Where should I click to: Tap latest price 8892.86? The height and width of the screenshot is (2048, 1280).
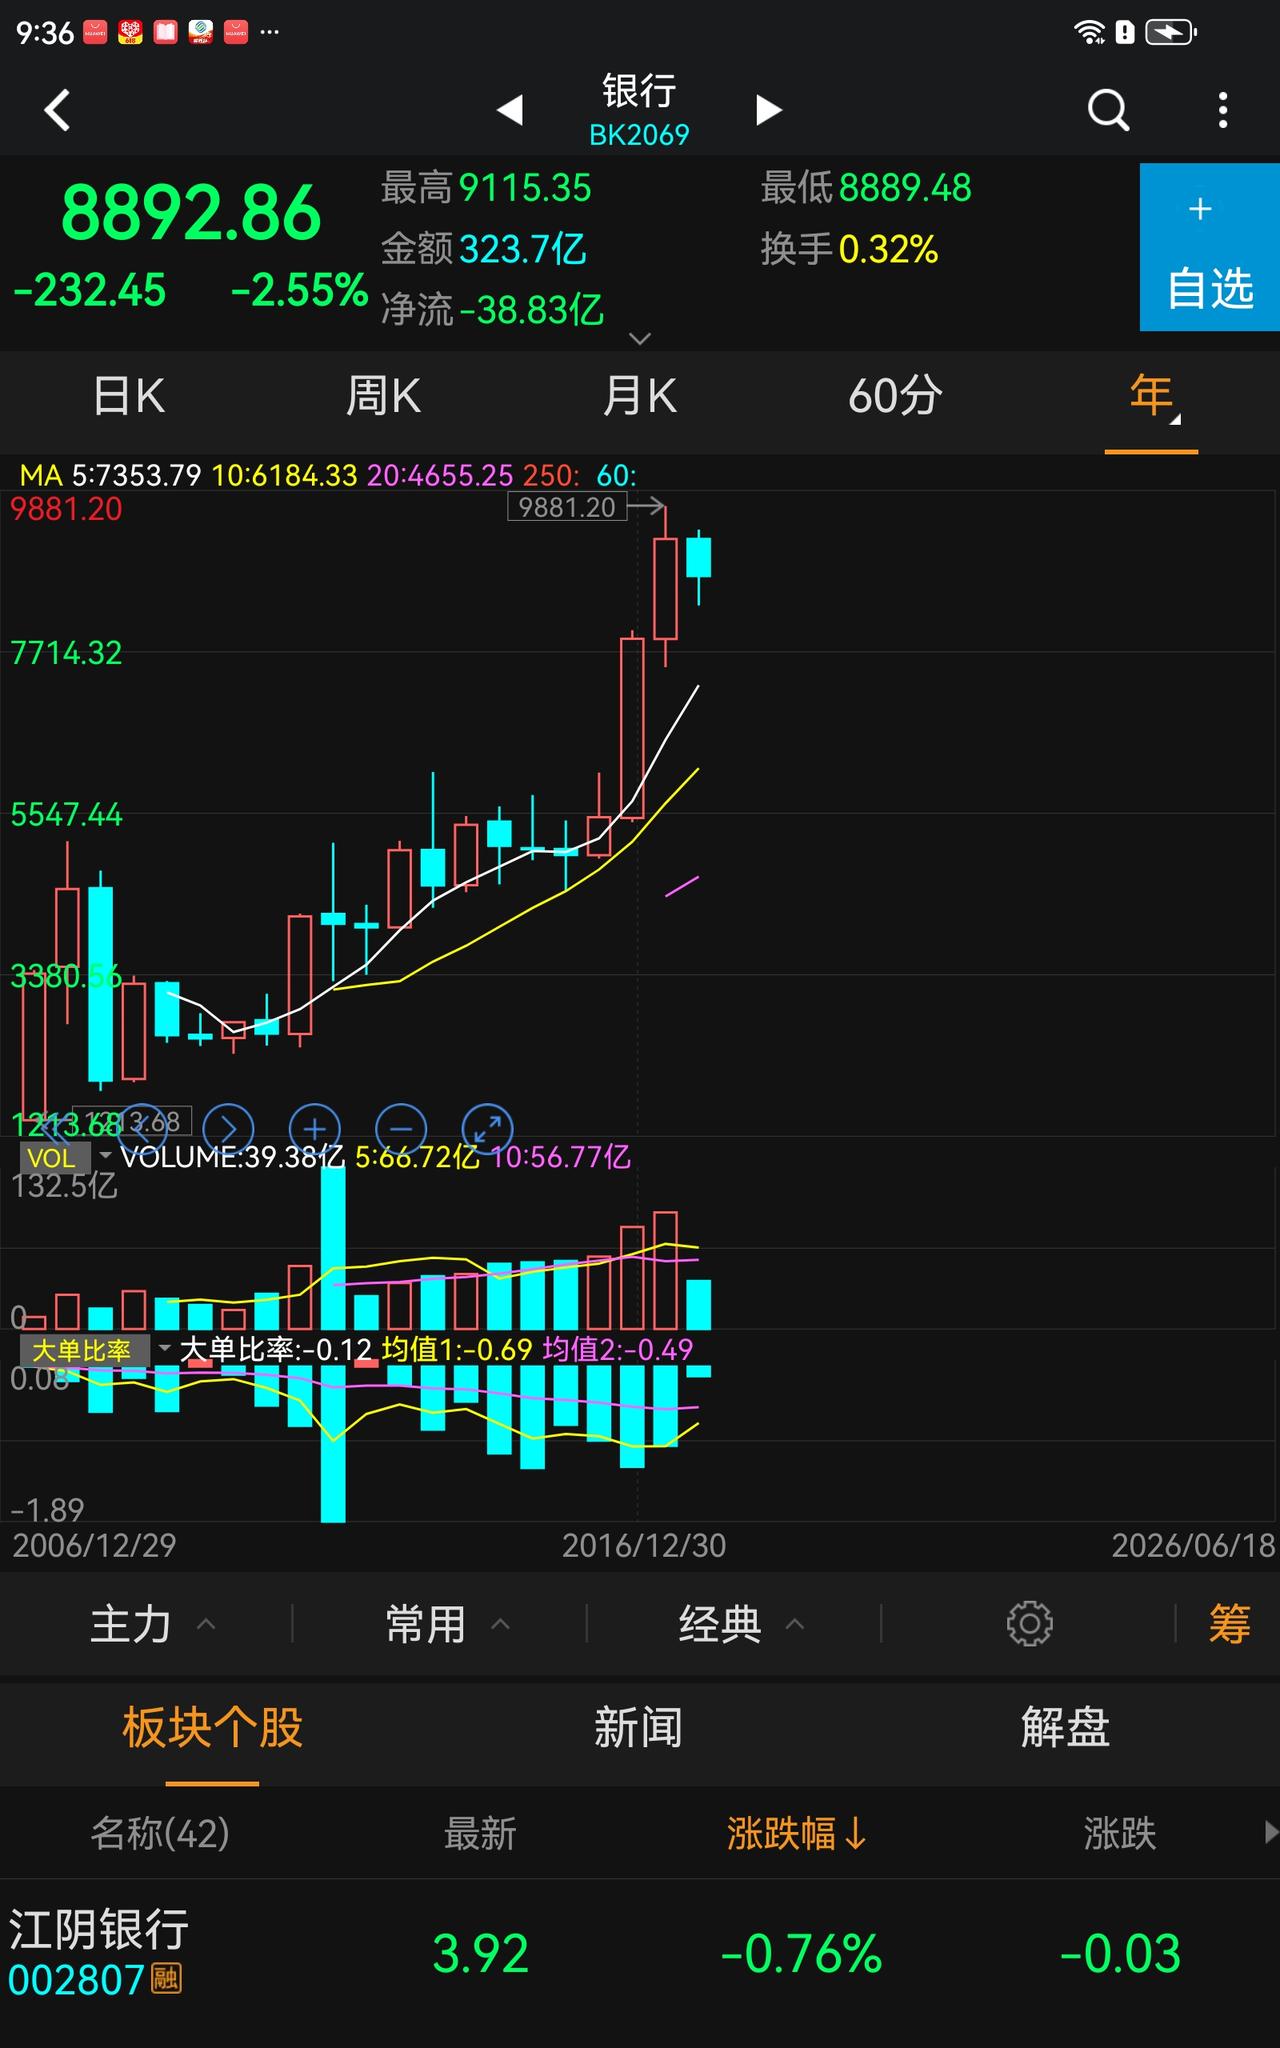click(x=191, y=213)
